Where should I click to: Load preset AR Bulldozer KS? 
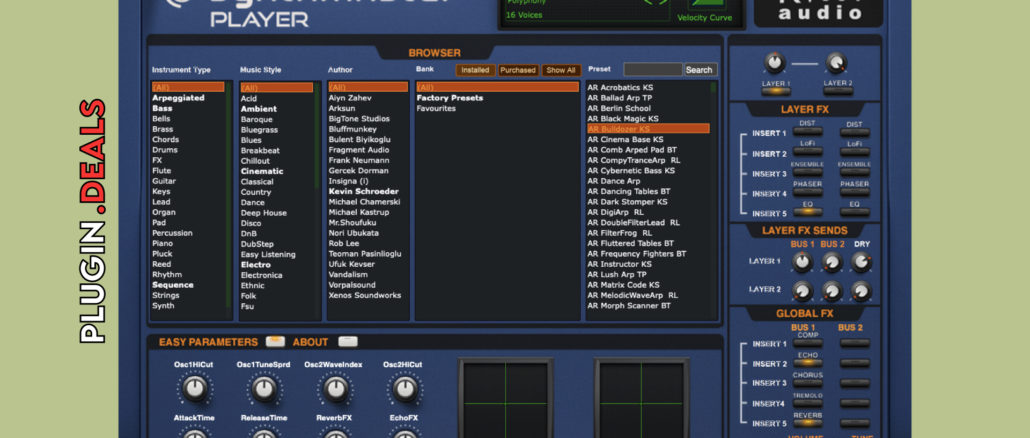(x=648, y=129)
